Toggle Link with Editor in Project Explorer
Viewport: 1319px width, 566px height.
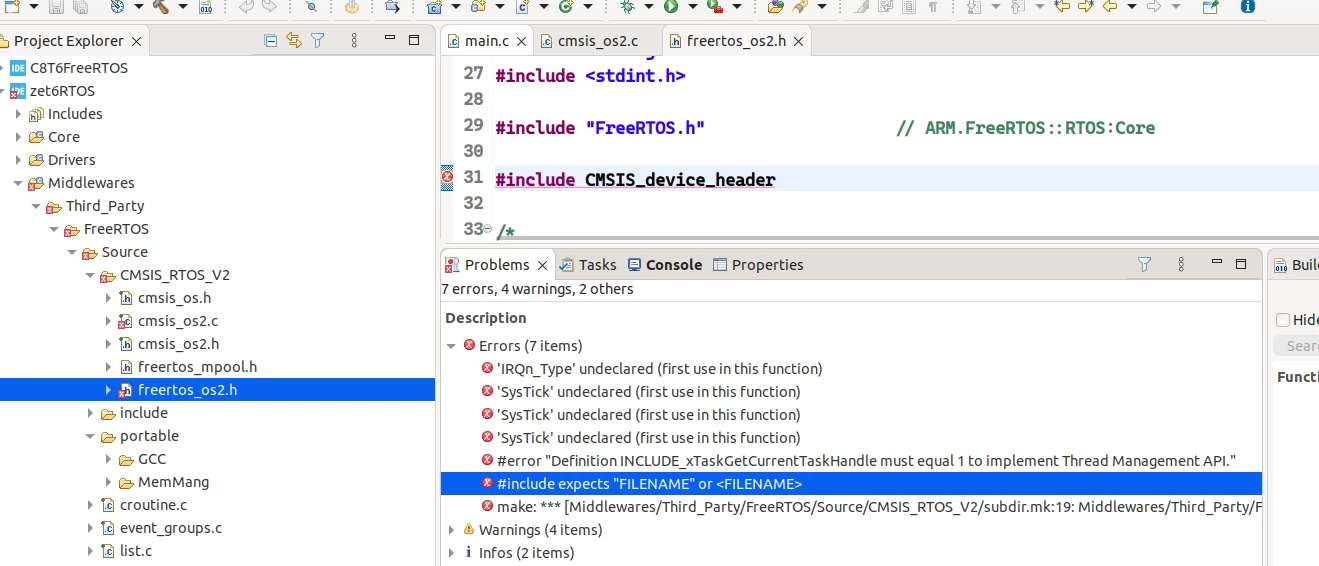click(x=293, y=41)
